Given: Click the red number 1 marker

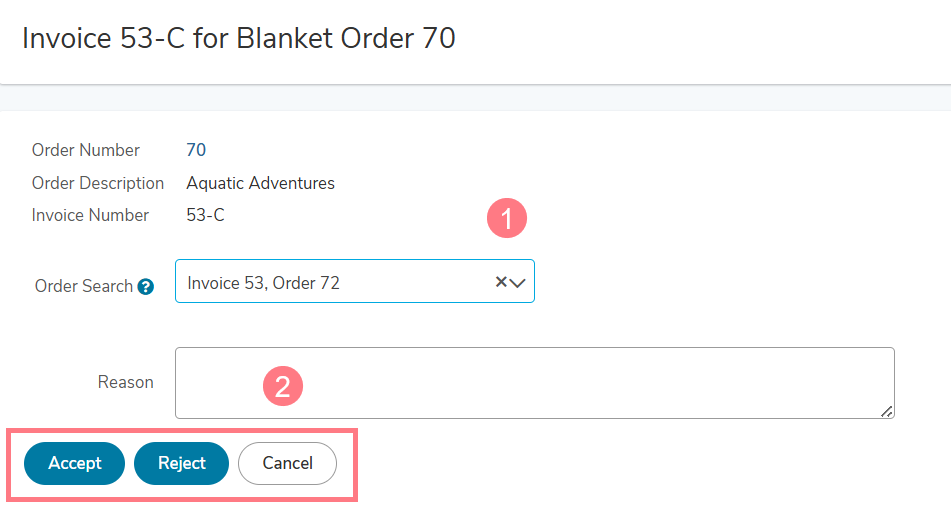Looking at the screenshot, I should click(x=507, y=218).
